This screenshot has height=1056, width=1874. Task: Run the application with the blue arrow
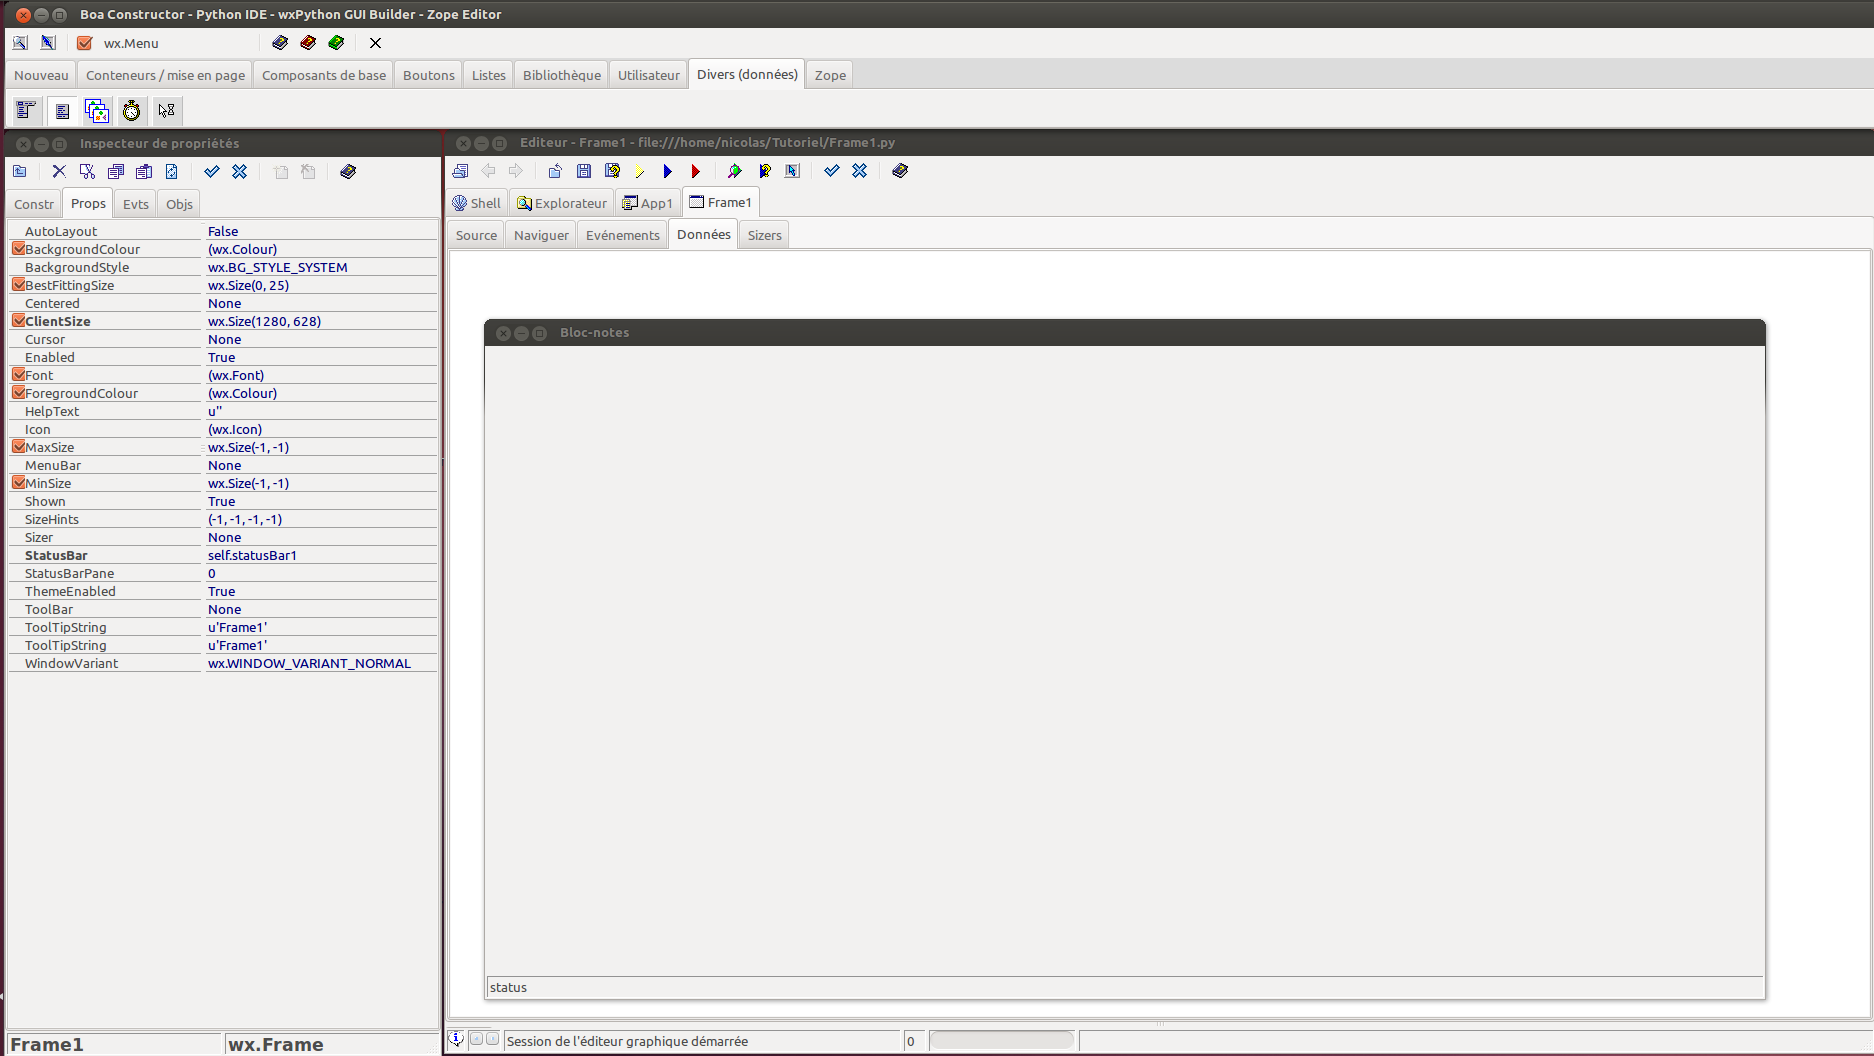[668, 171]
